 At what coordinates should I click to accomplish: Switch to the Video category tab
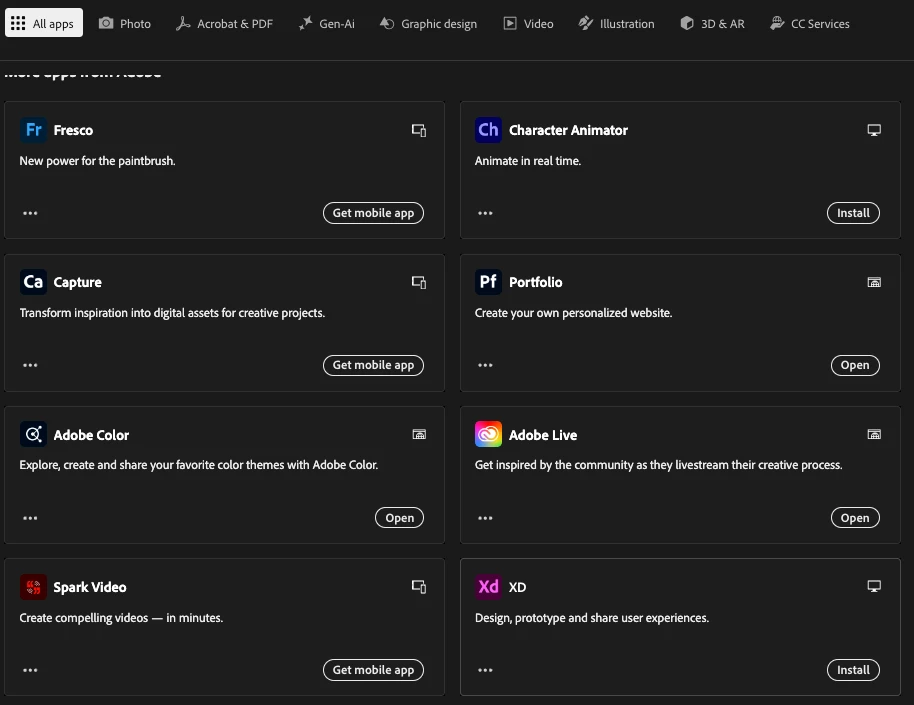tap(529, 23)
